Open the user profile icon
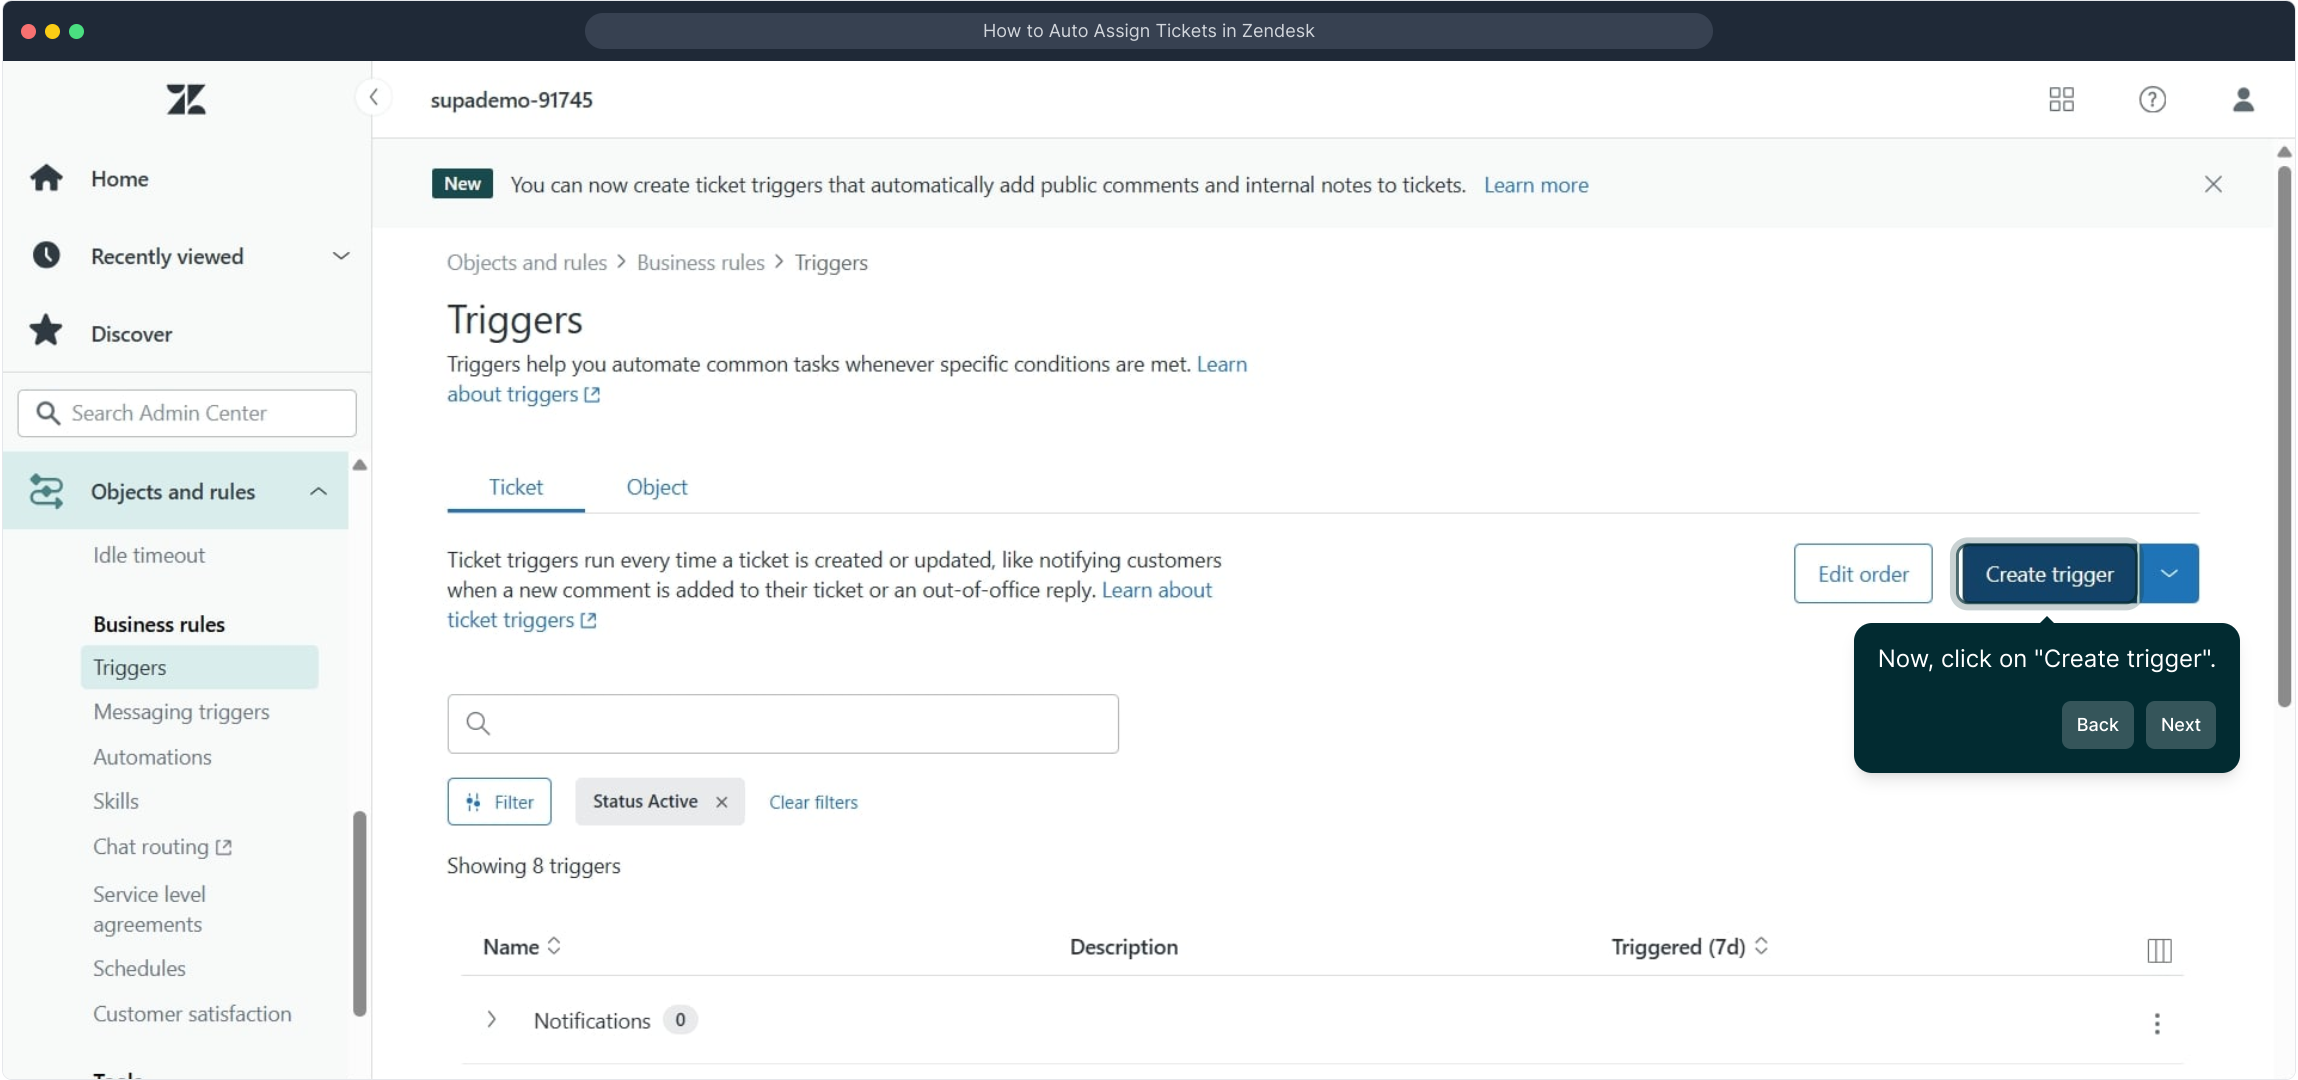 point(2243,100)
